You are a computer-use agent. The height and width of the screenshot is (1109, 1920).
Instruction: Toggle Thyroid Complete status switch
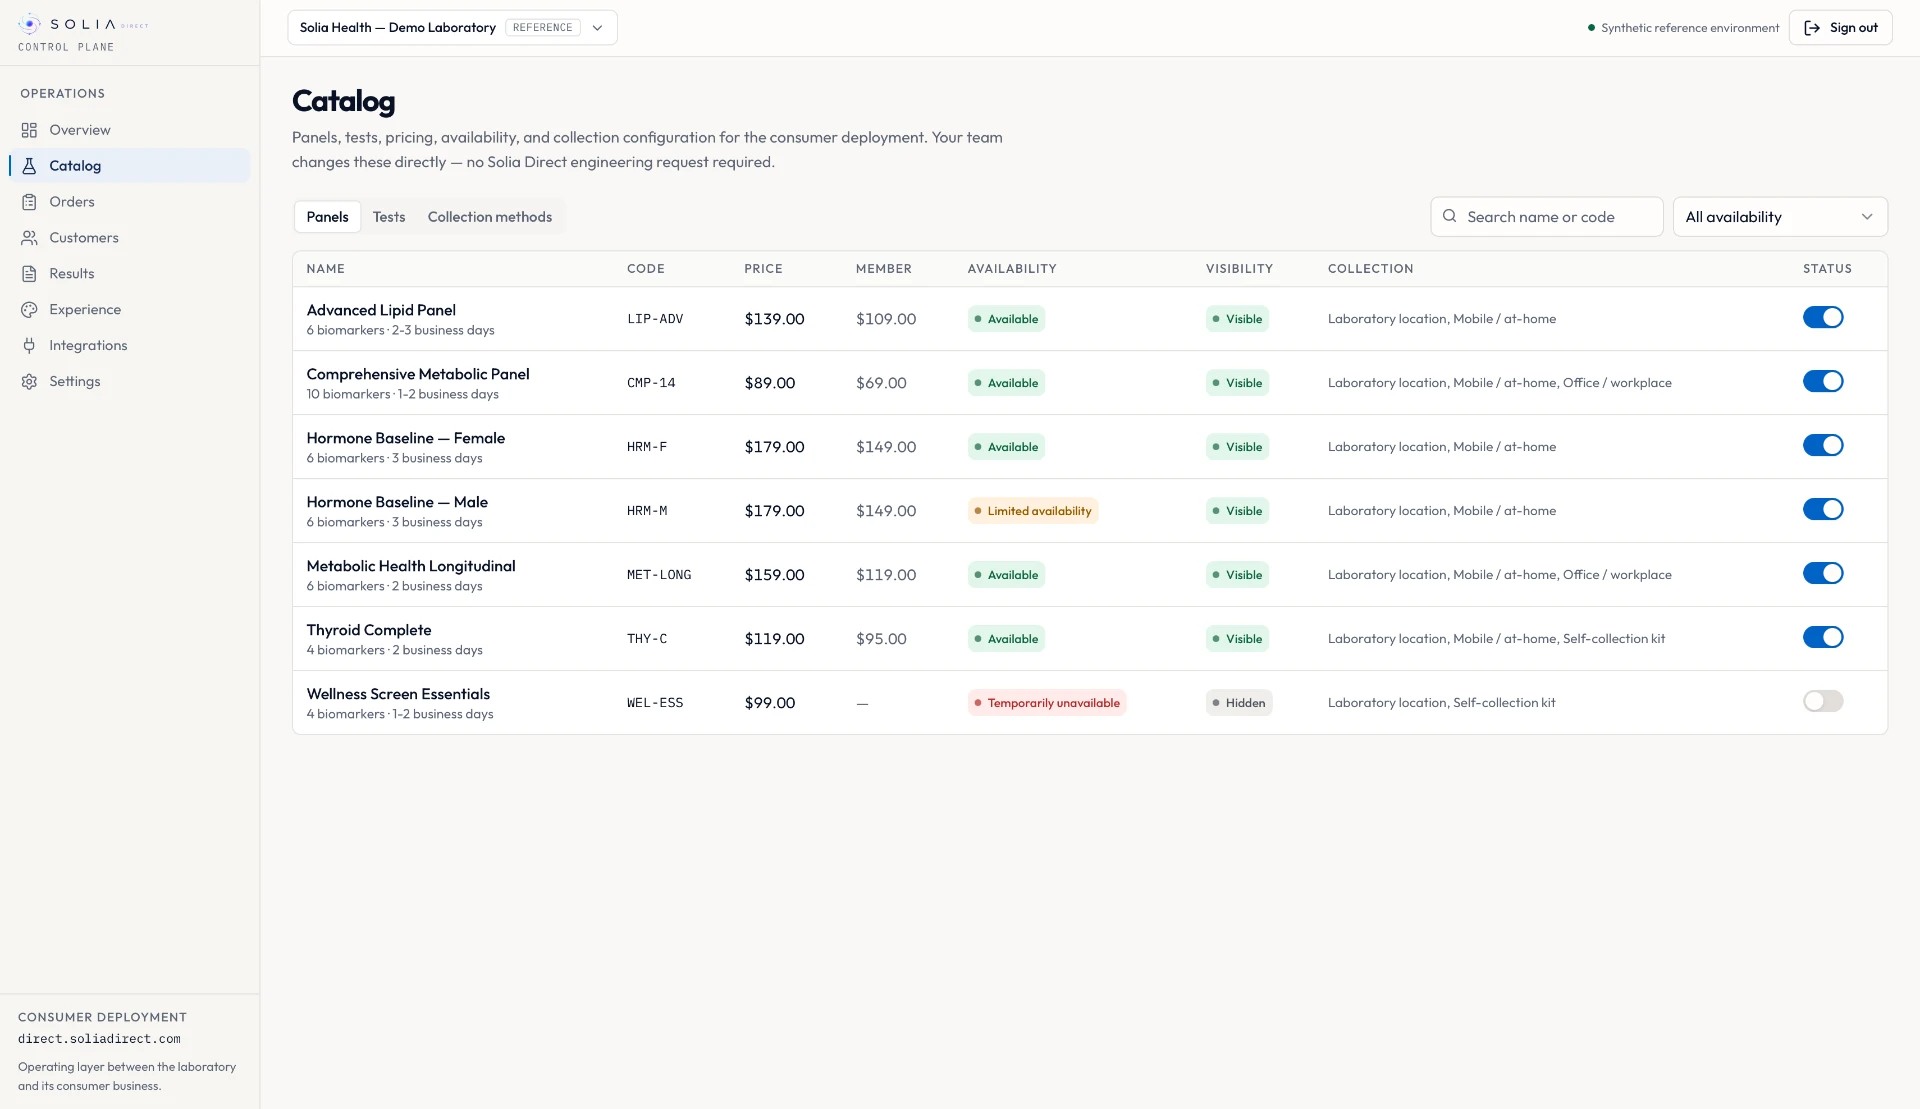point(1823,637)
